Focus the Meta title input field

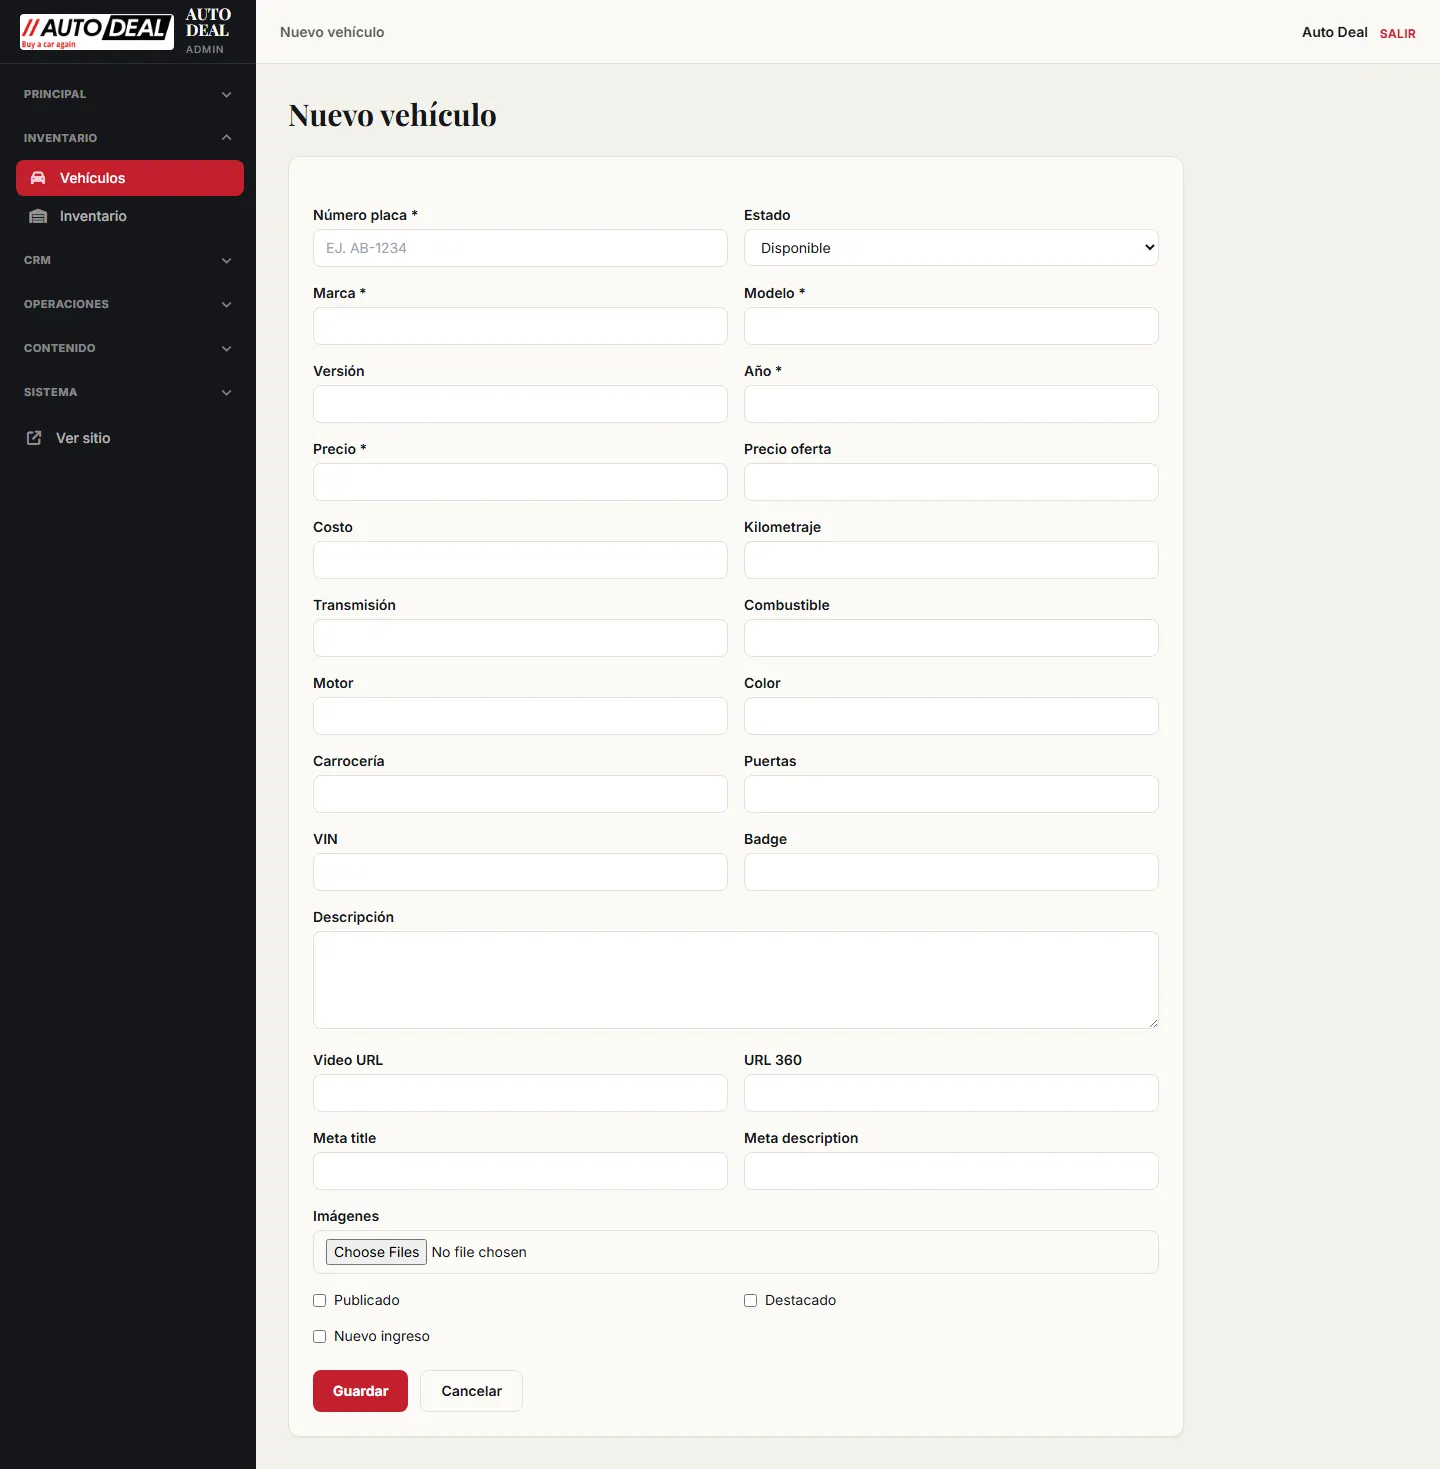coord(520,1171)
